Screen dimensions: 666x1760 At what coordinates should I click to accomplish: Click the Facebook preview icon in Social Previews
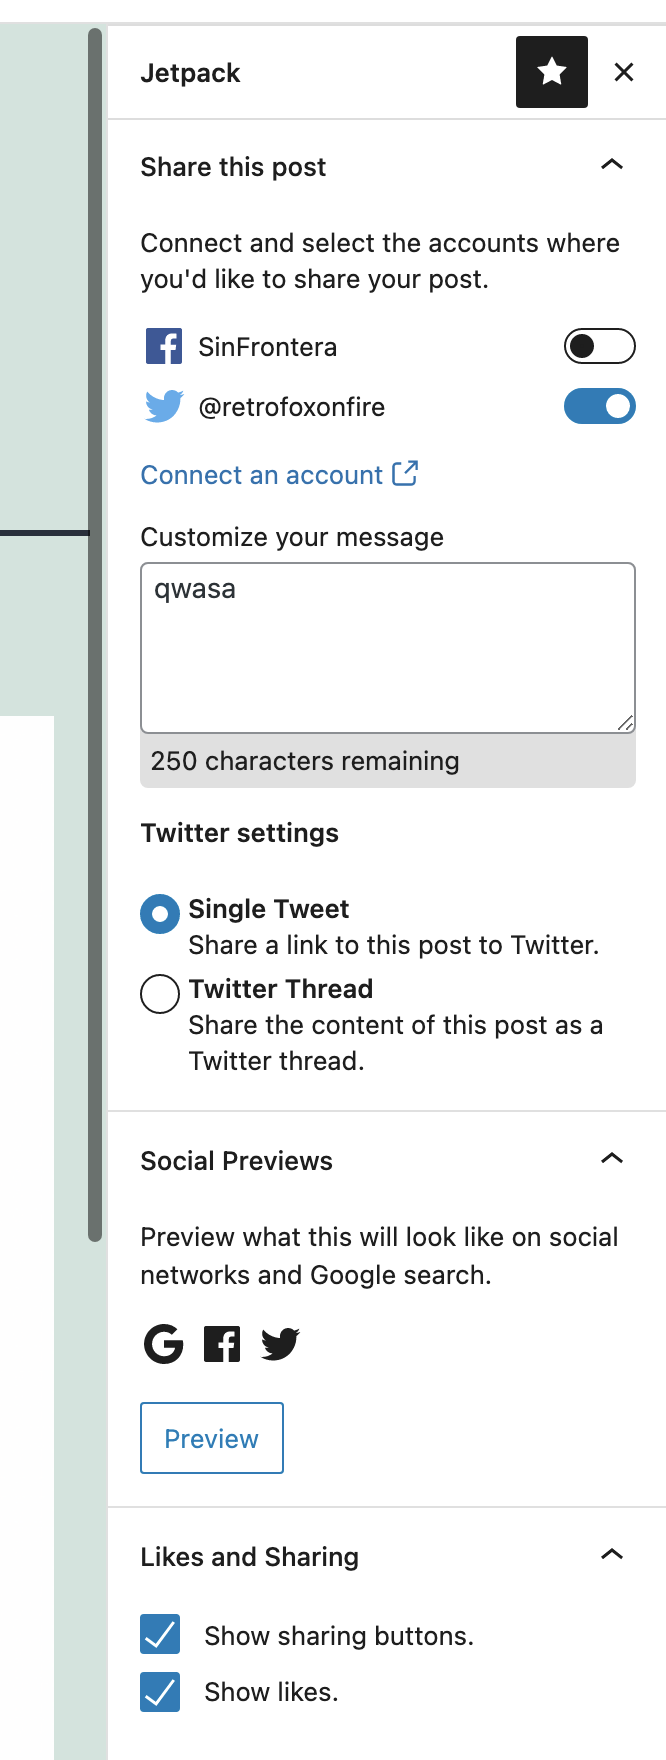coord(222,1344)
